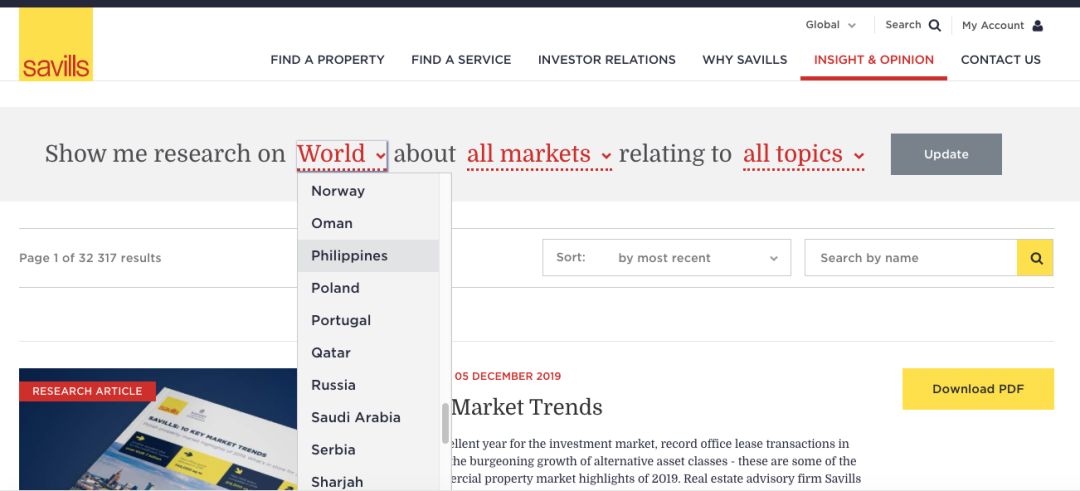The width and height of the screenshot is (1080, 491).
Task: Open the sort by most recent dropdown
Action: [666, 258]
